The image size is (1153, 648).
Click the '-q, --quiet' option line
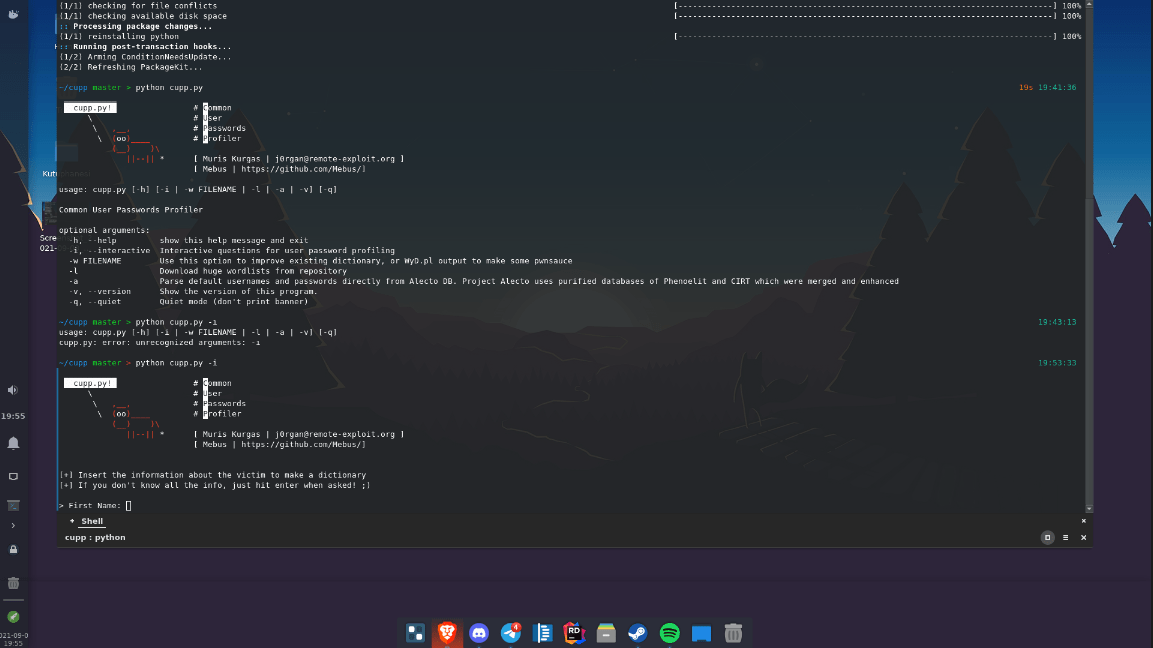pos(188,302)
